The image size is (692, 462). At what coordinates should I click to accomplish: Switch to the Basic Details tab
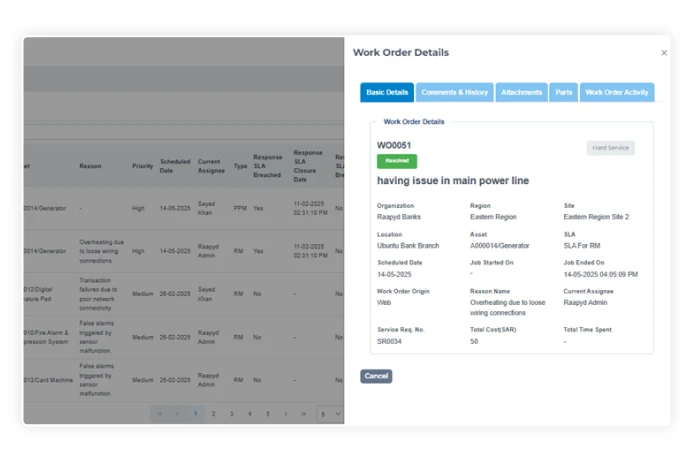(387, 92)
